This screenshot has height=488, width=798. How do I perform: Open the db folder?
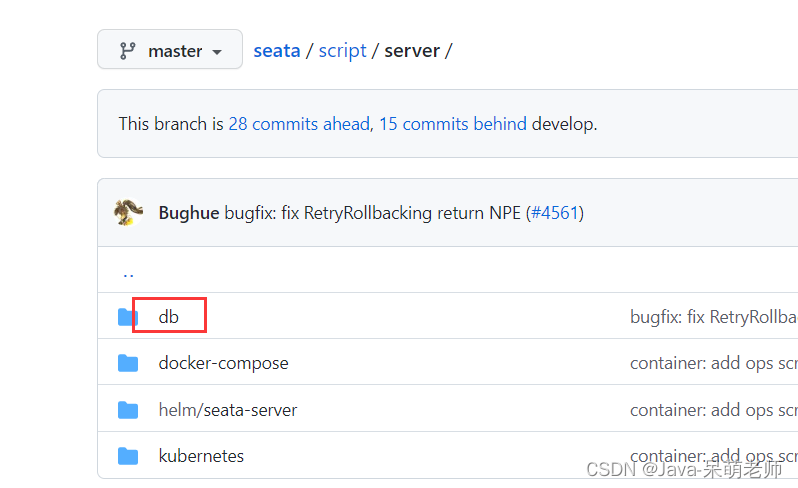168,317
